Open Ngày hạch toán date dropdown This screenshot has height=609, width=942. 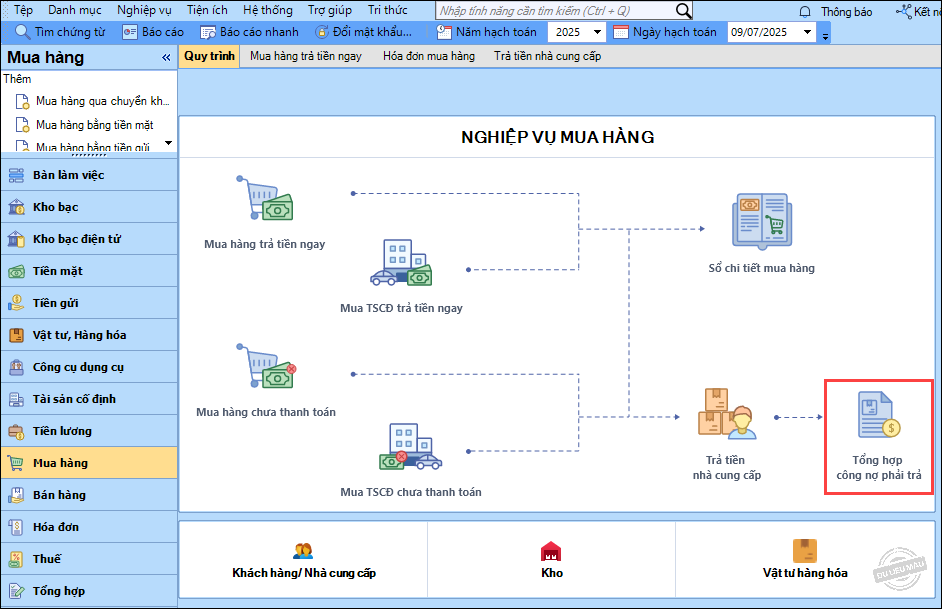tap(807, 32)
